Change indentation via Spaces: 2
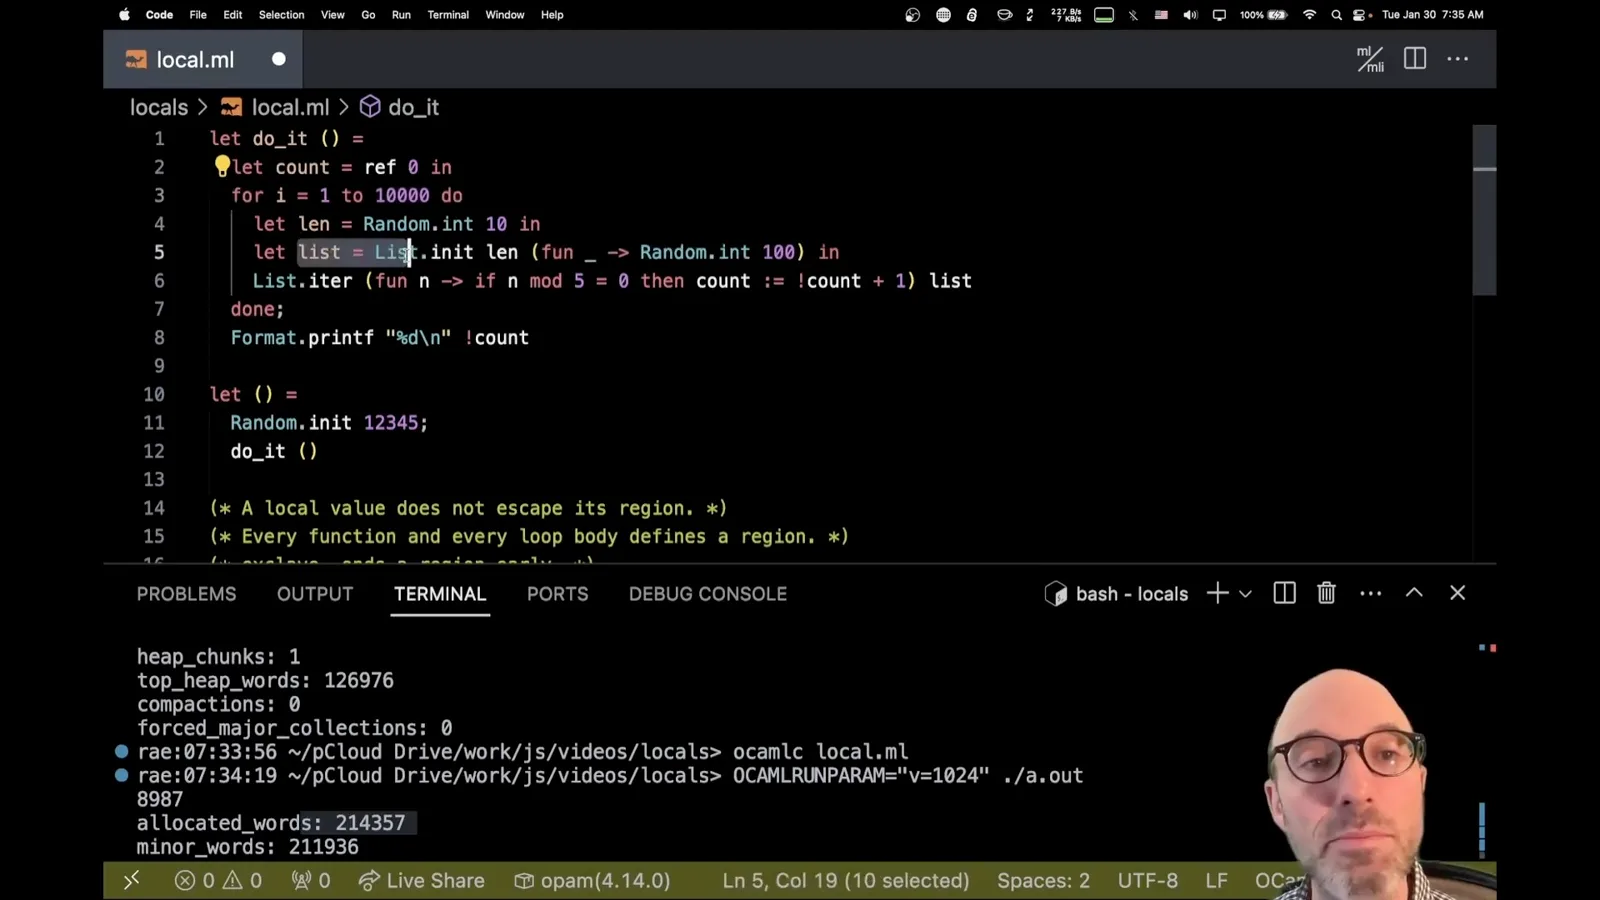Image resolution: width=1600 pixels, height=900 pixels. (x=1043, y=880)
